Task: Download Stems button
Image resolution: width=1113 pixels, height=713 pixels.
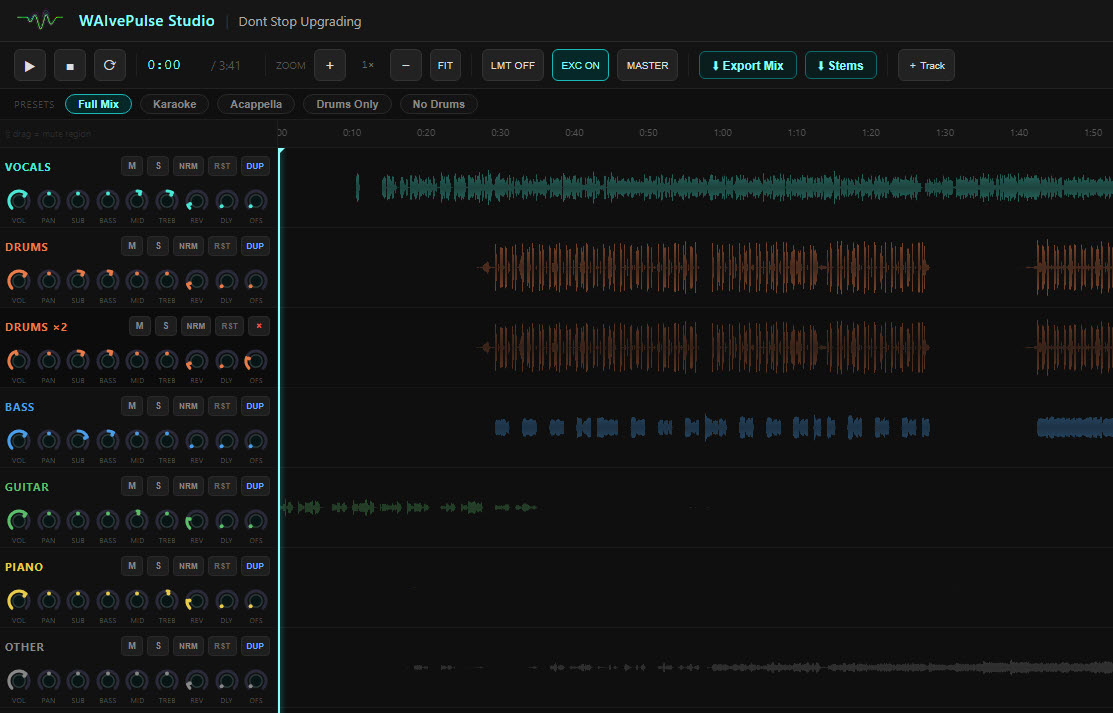Action: (x=840, y=65)
